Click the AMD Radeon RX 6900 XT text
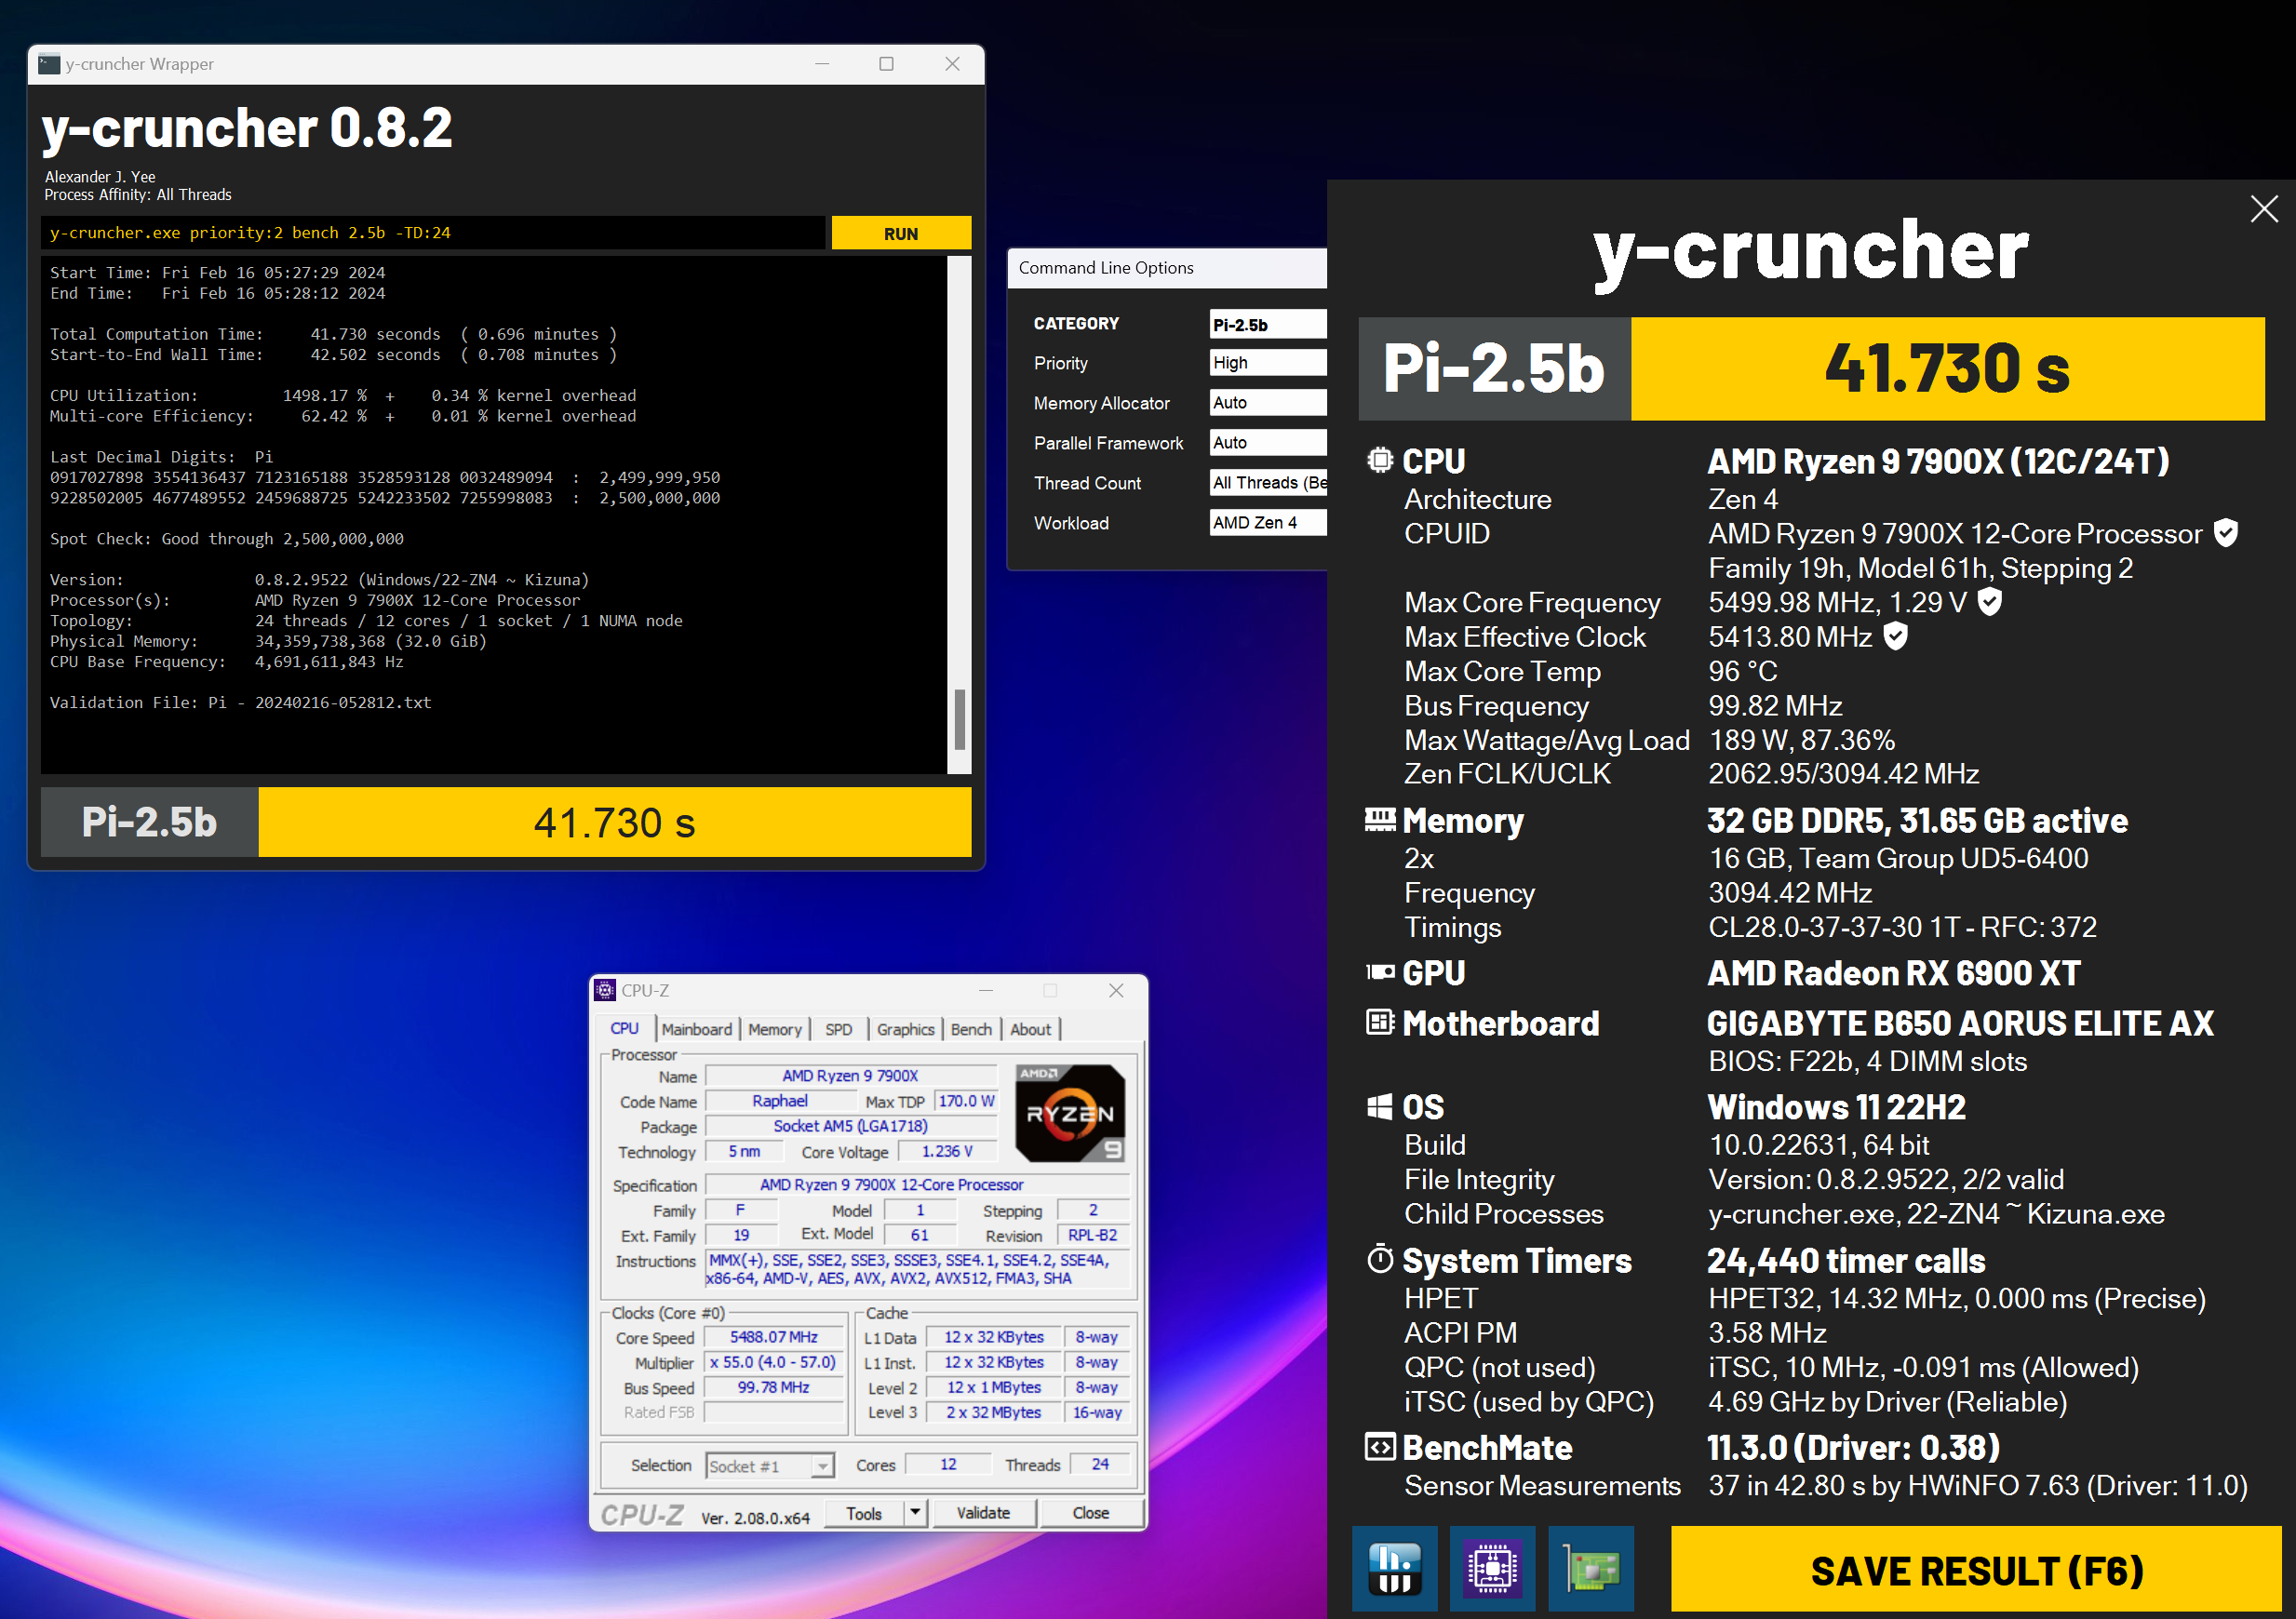Viewport: 2296px width, 1619px height. (1894, 972)
